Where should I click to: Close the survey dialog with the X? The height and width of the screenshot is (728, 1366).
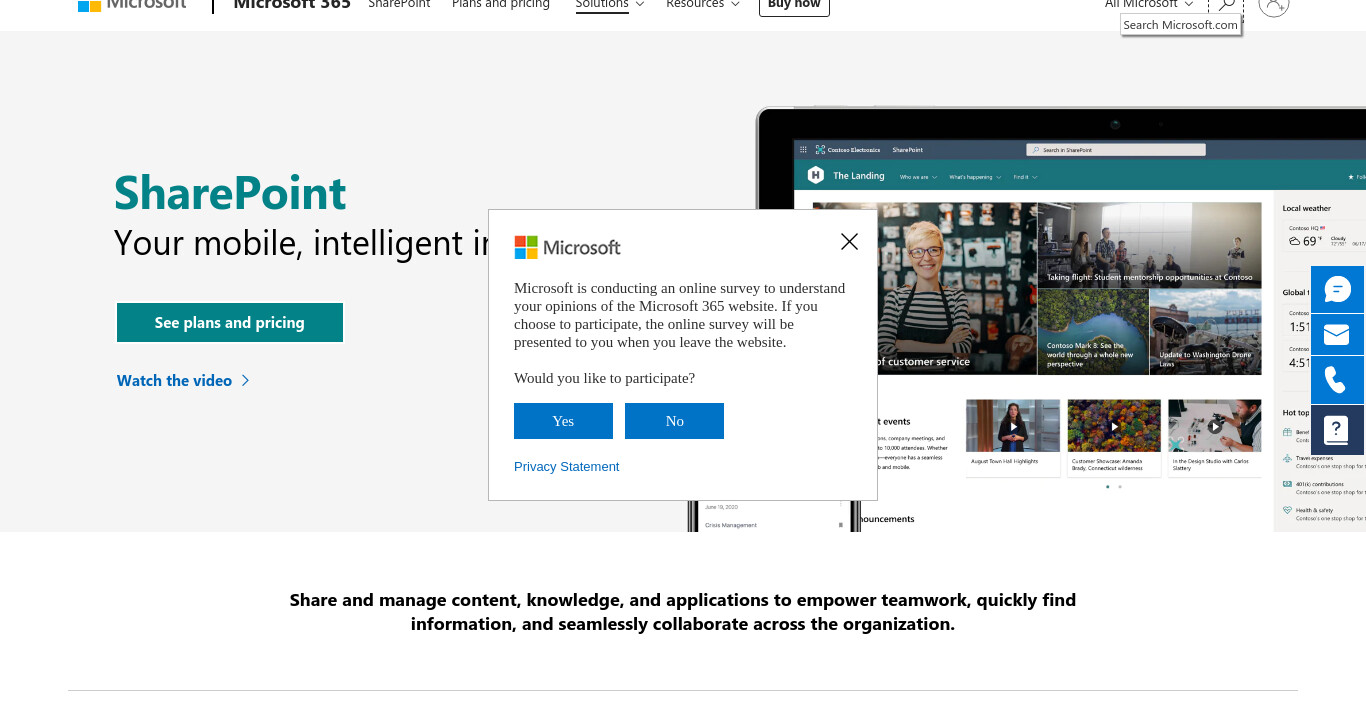click(849, 241)
